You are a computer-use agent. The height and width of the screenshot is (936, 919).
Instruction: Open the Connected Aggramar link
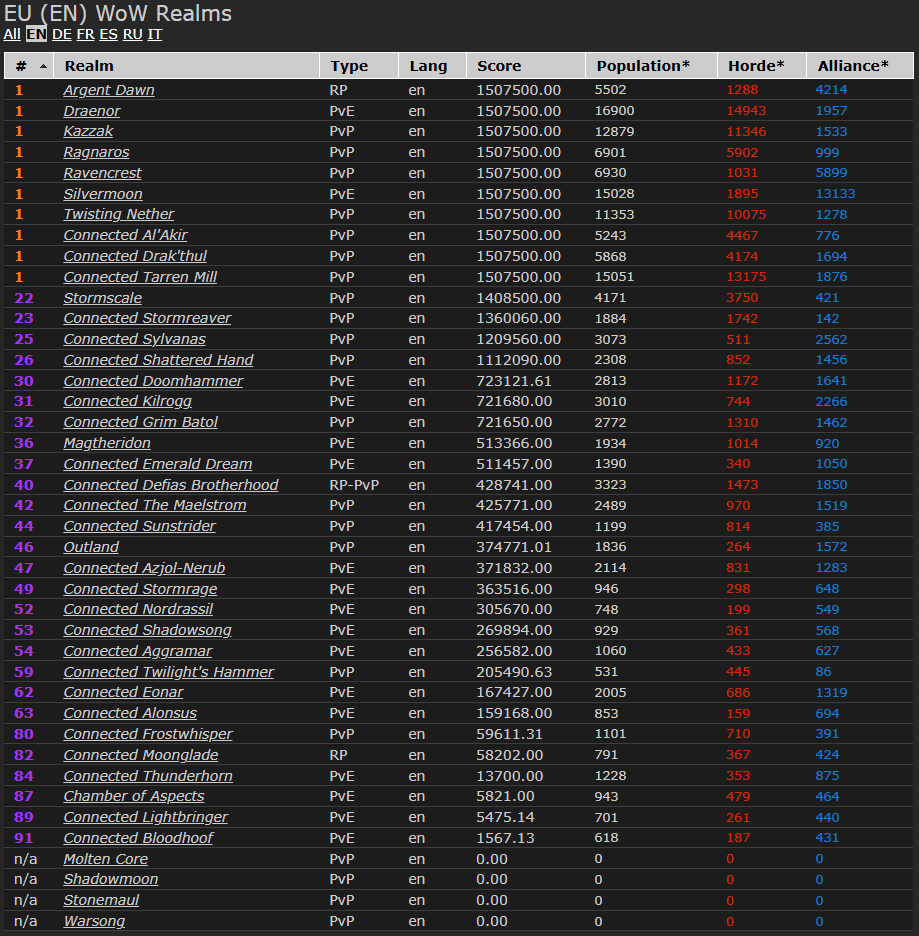pyautogui.click(x=138, y=651)
